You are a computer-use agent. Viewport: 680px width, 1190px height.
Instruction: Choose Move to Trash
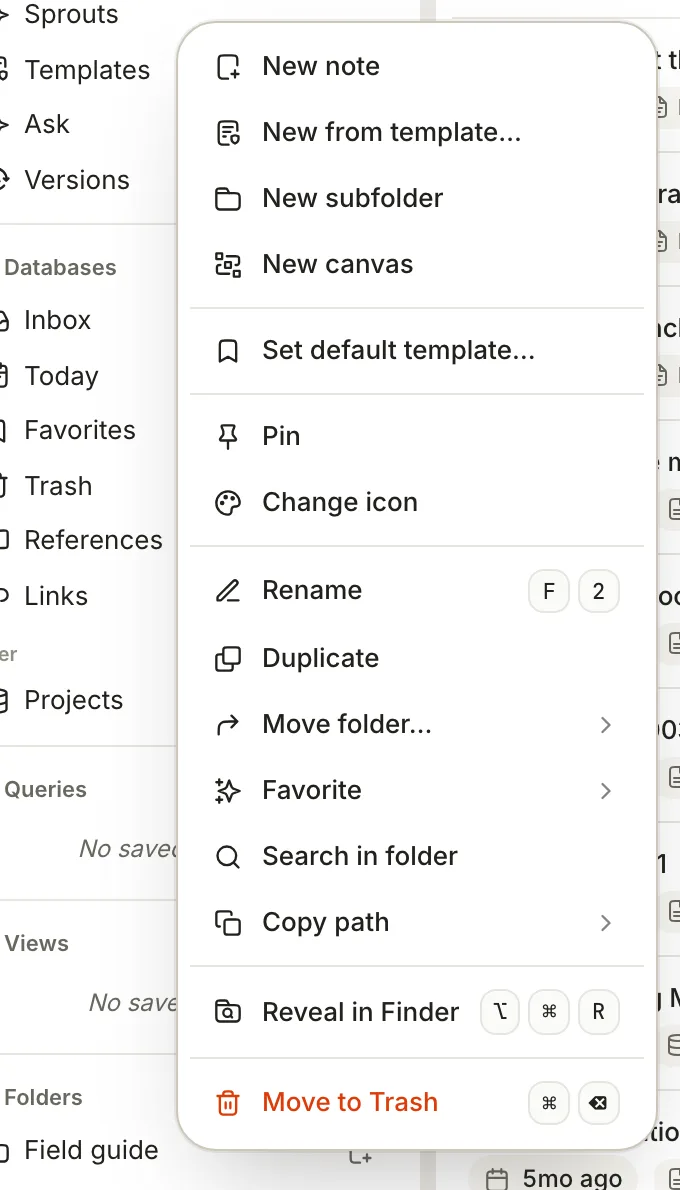[417, 1103]
